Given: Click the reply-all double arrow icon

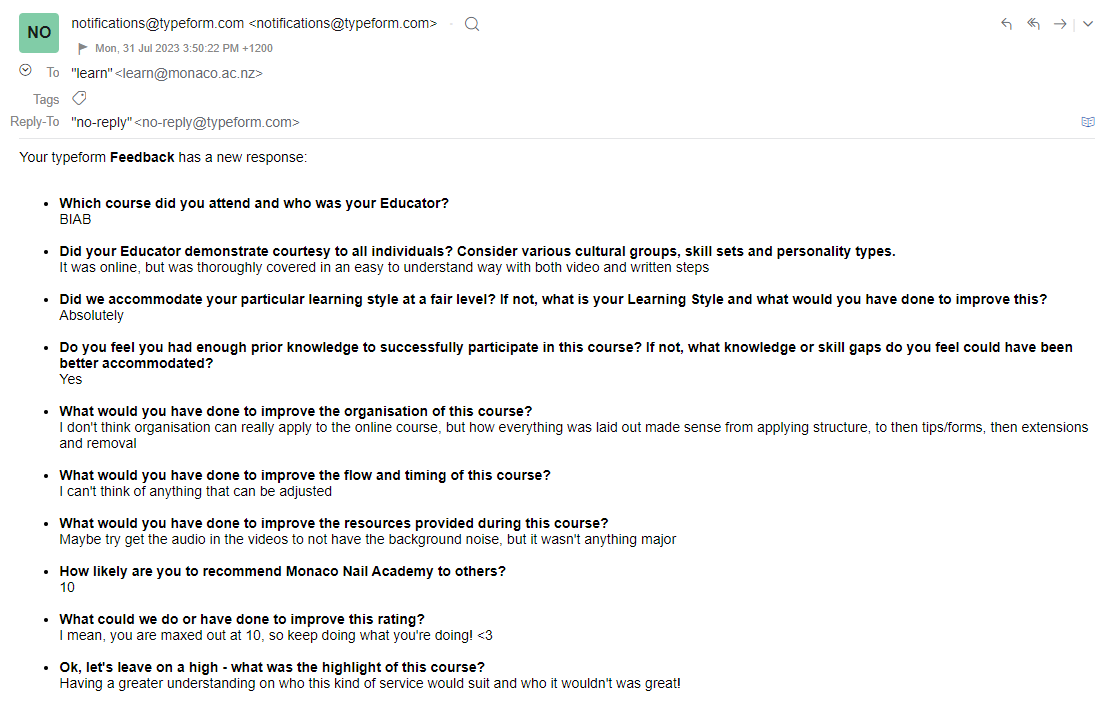Looking at the screenshot, I should tap(1033, 24).
